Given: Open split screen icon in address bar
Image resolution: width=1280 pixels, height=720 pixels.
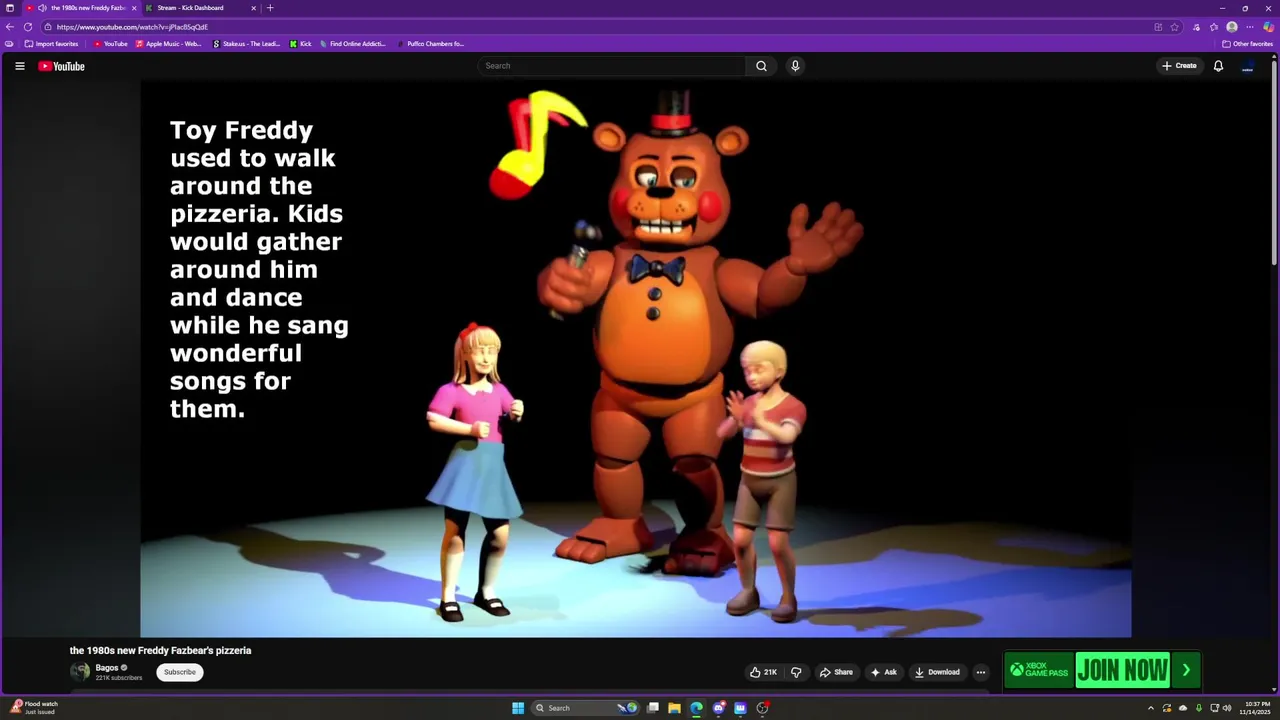Looking at the screenshot, I should click(x=1158, y=27).
